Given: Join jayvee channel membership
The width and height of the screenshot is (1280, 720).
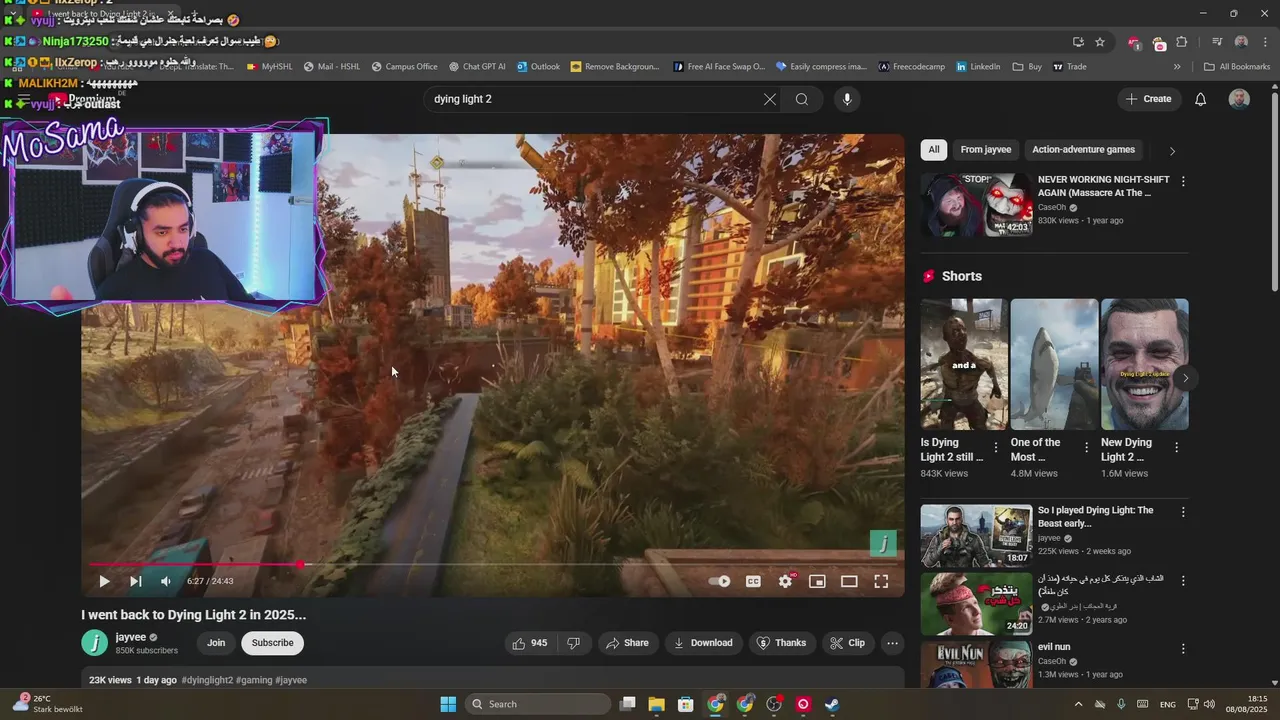Looking at the screenshot, I should (x=216, y=643).
